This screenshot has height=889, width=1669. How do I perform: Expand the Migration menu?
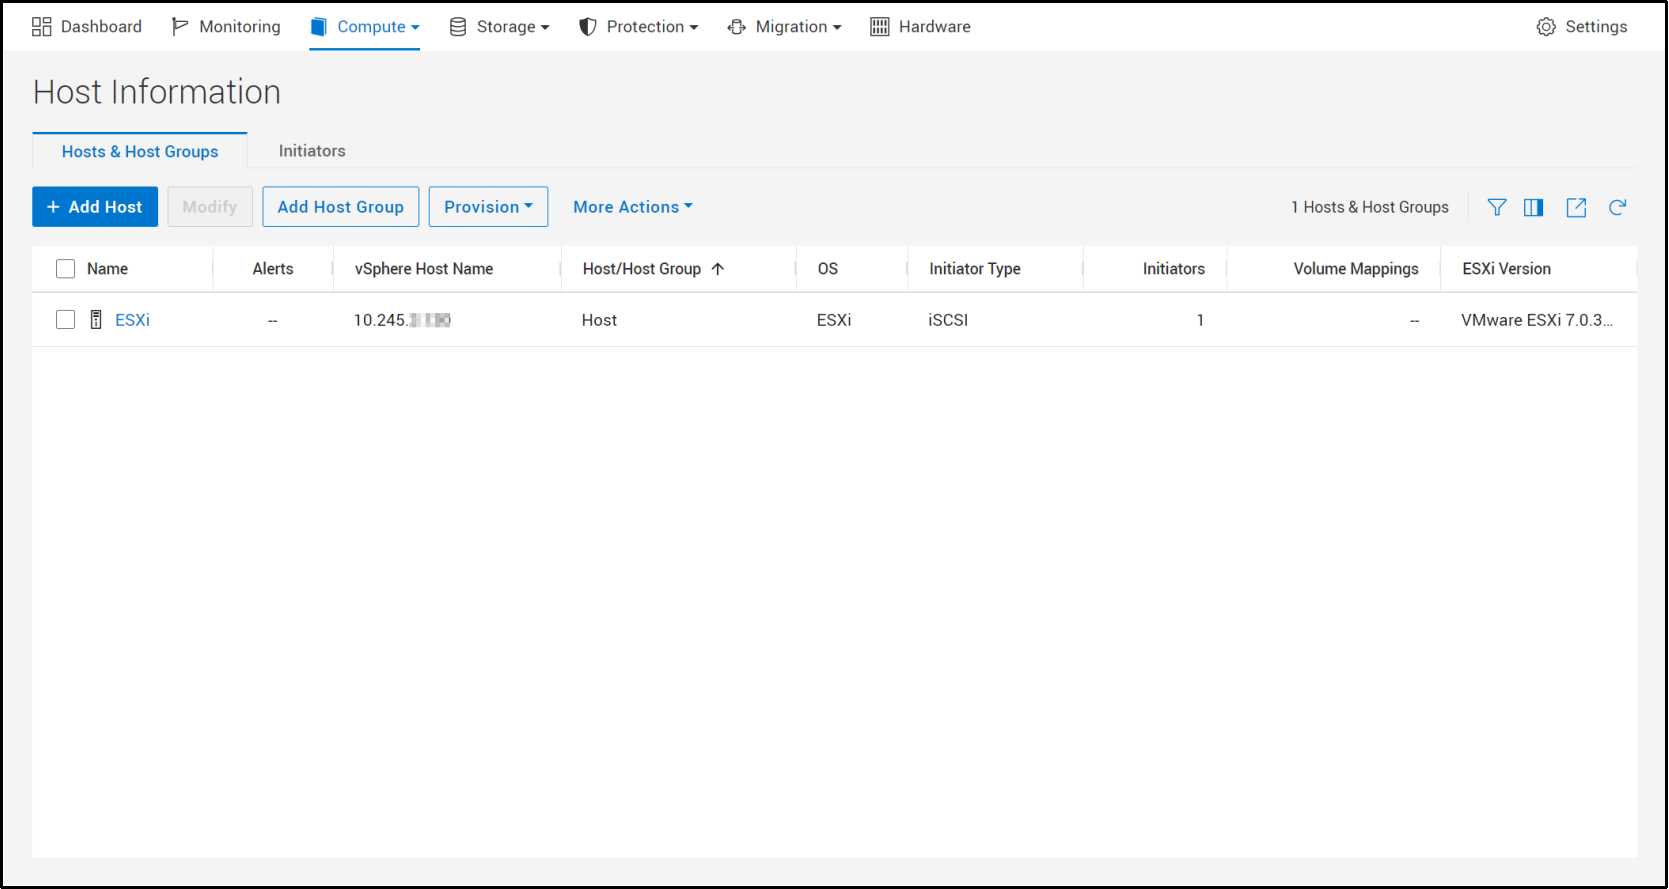coord(785,27)
